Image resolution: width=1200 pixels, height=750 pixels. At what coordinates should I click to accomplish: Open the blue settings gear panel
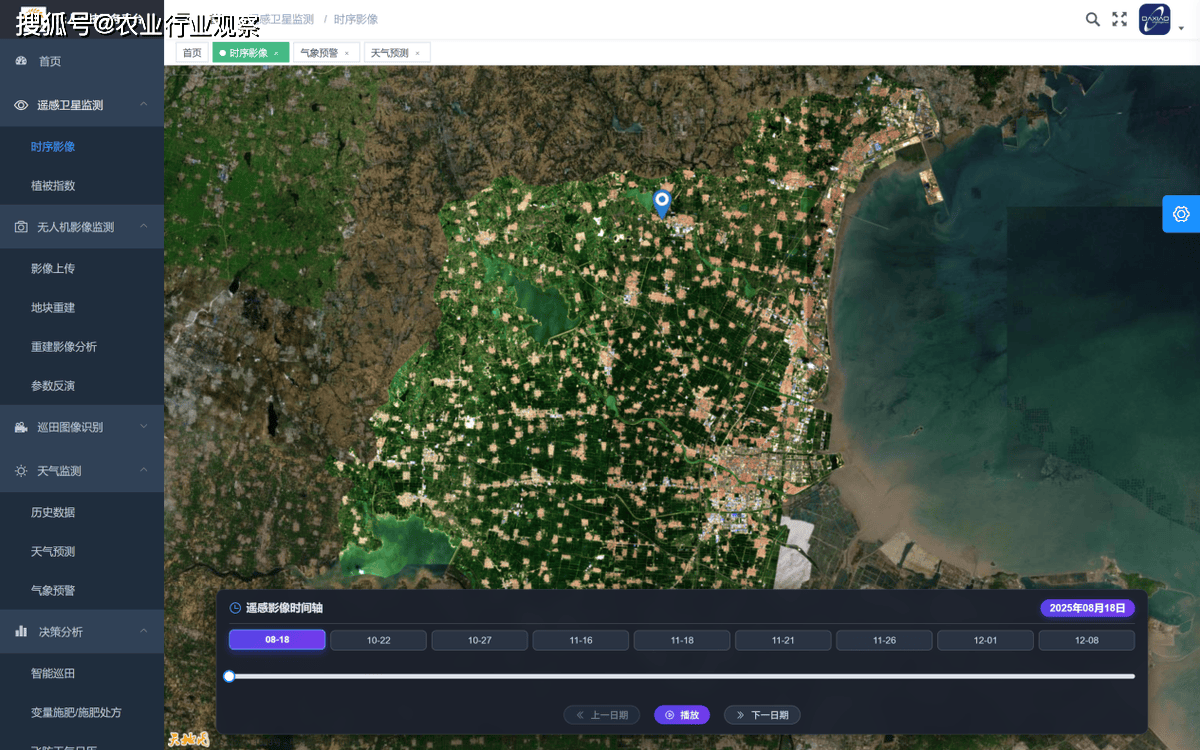pyautogui.click(x=1181, y=214)
